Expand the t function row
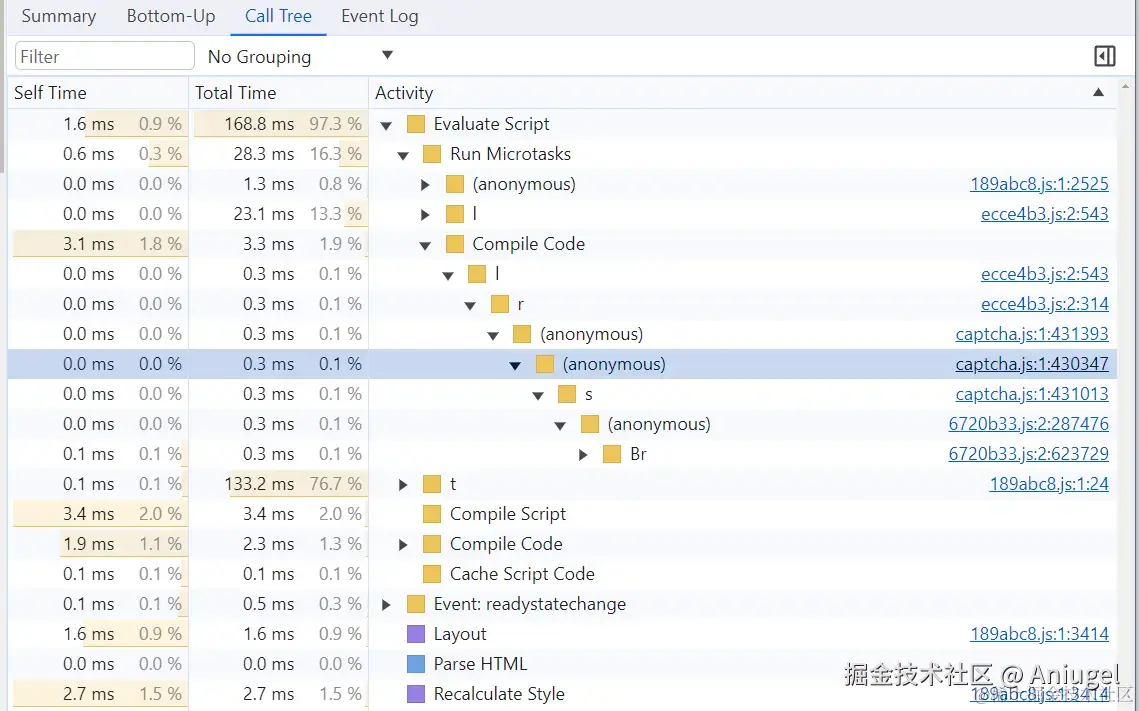The height and width of the screenshot is (711, 1140). 403,484
